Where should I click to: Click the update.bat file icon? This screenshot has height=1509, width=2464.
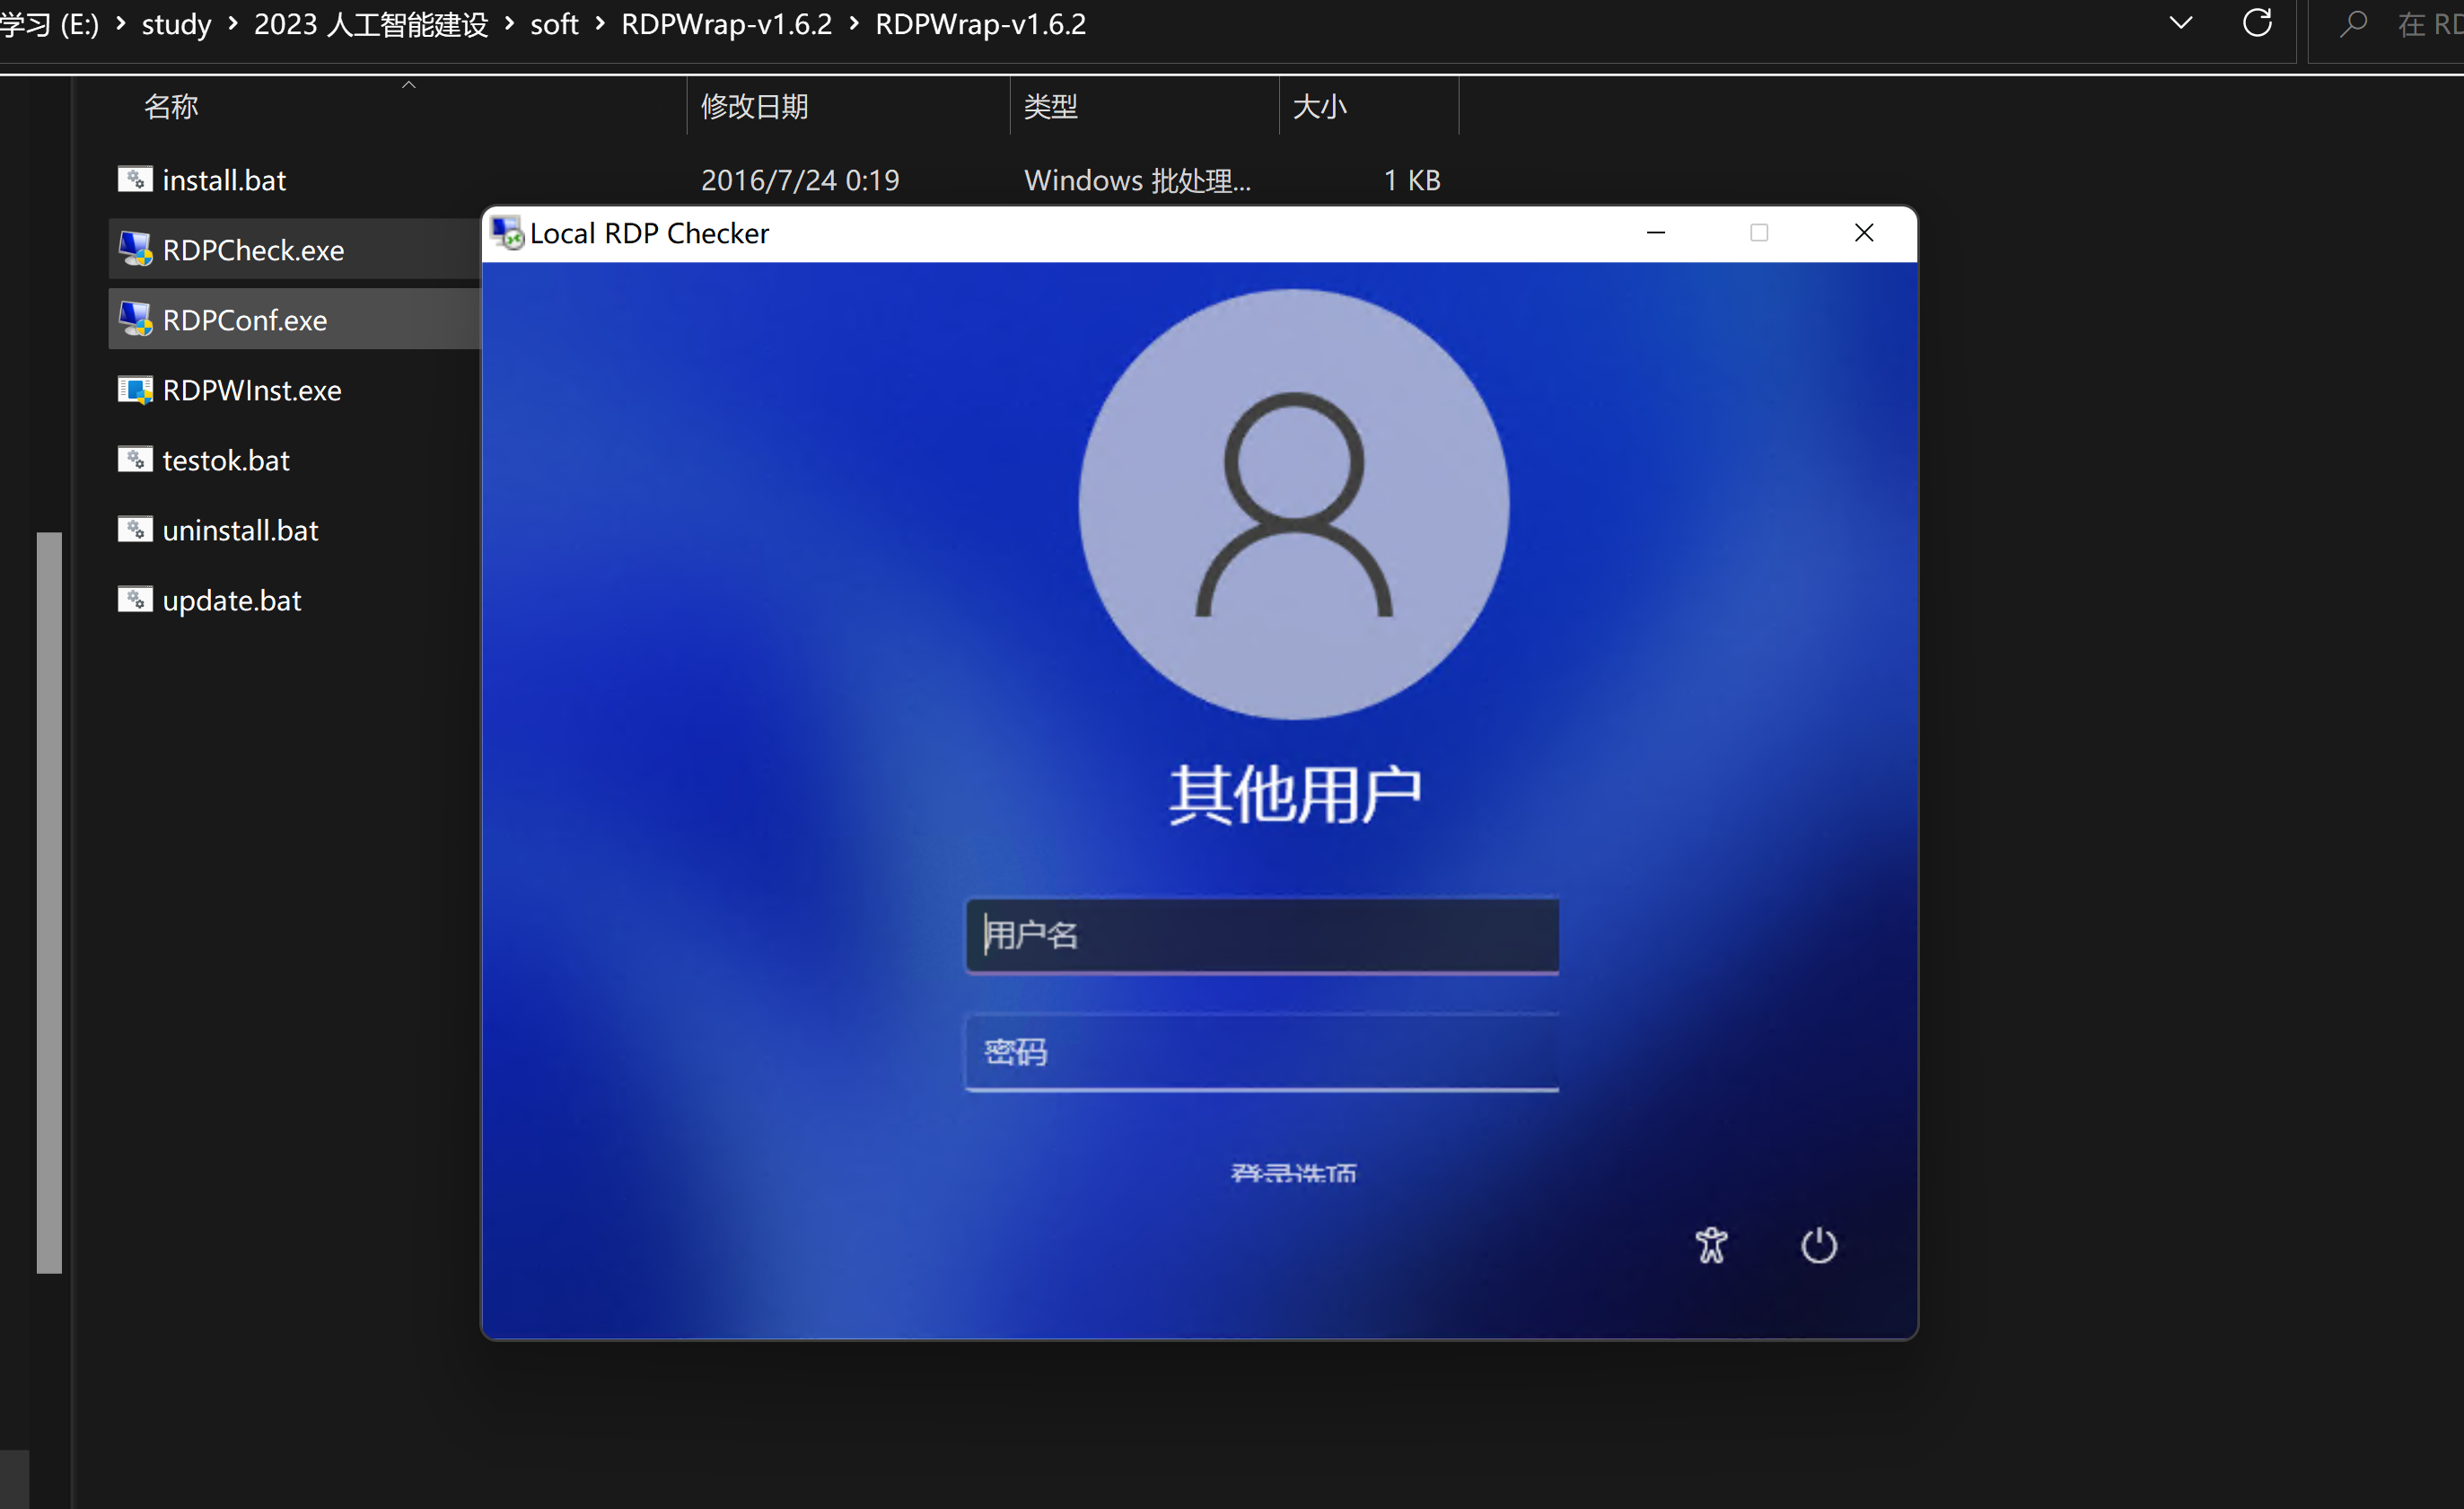135,600
